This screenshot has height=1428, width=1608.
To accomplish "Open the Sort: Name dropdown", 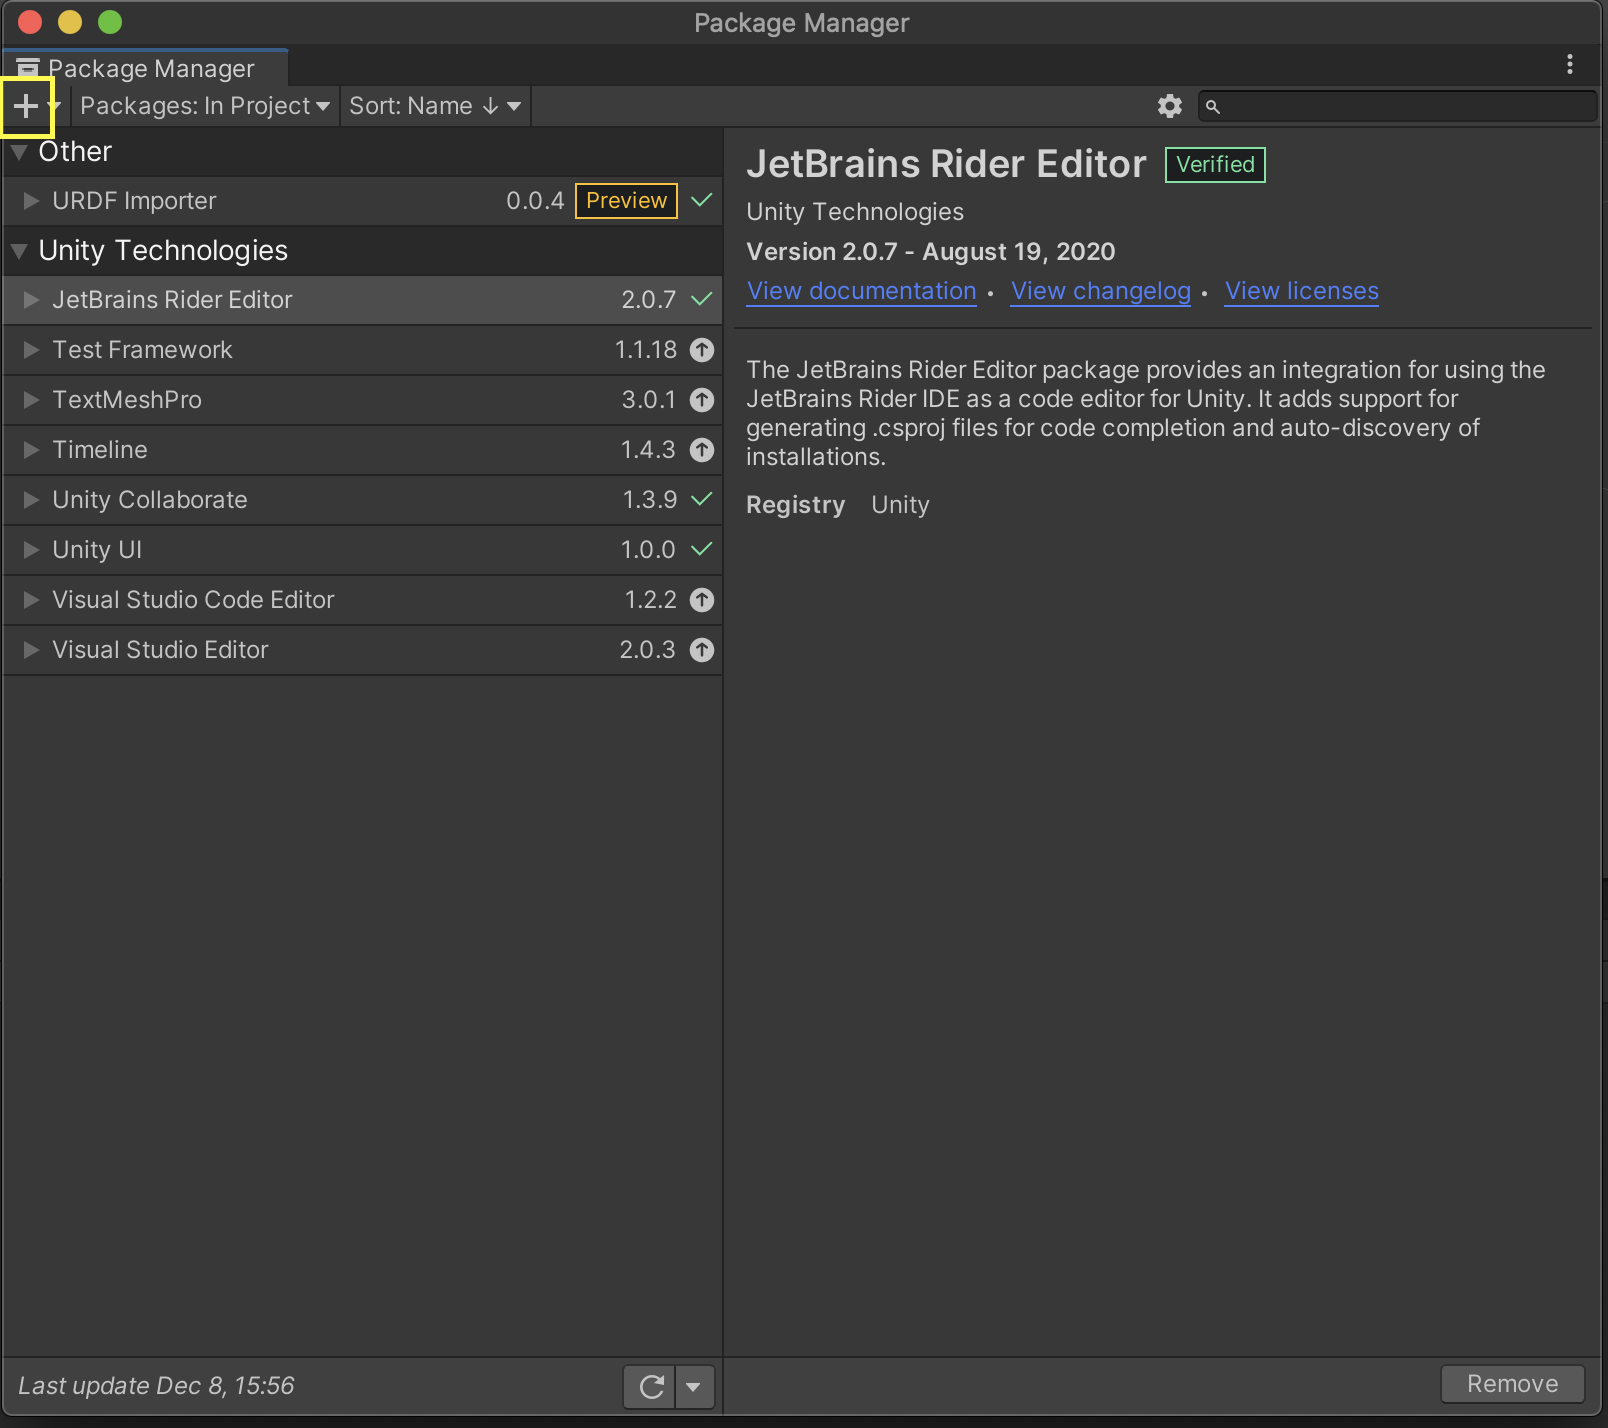I will click(435, 106).
